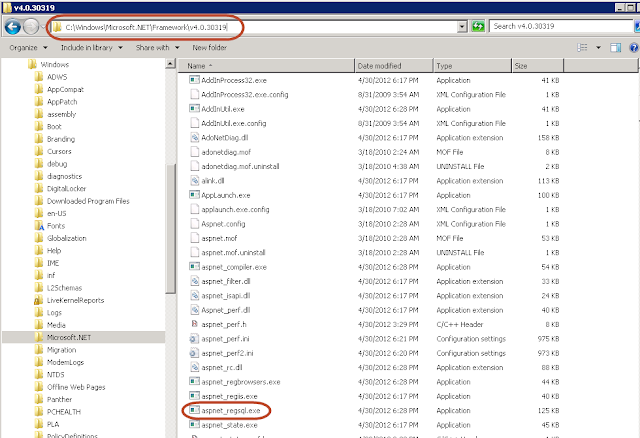Viewport: 640px width, 438px height.
Task: Open the ADWS folder in the tree
Action: tap(57, 77)
